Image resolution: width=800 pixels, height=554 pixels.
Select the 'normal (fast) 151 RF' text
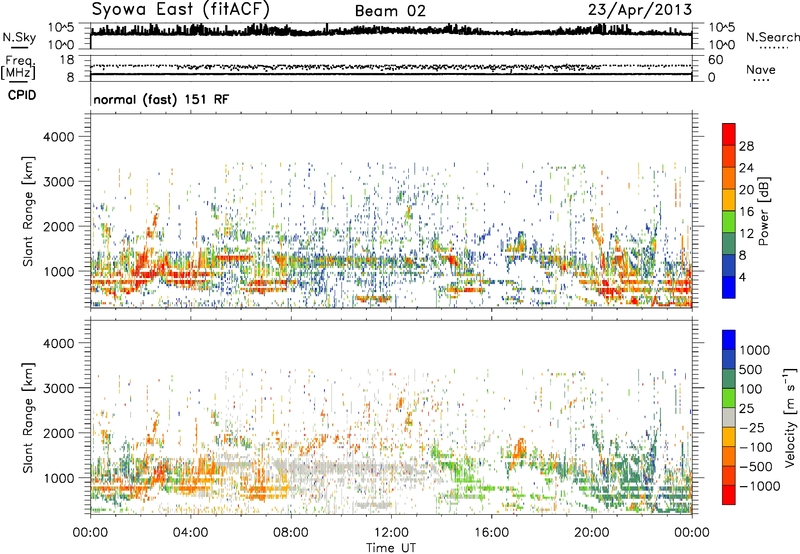click(161, 99)
